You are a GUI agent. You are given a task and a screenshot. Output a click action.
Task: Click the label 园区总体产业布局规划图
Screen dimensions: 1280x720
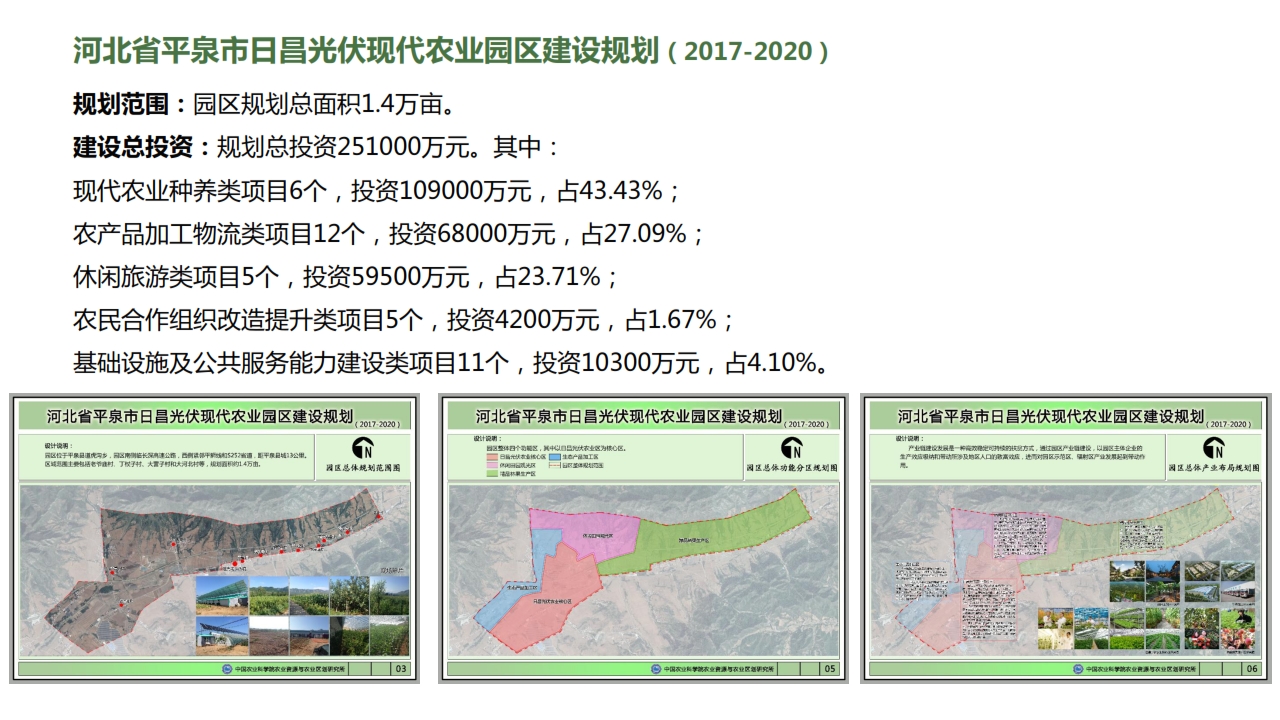click(x=1214, y=467)
